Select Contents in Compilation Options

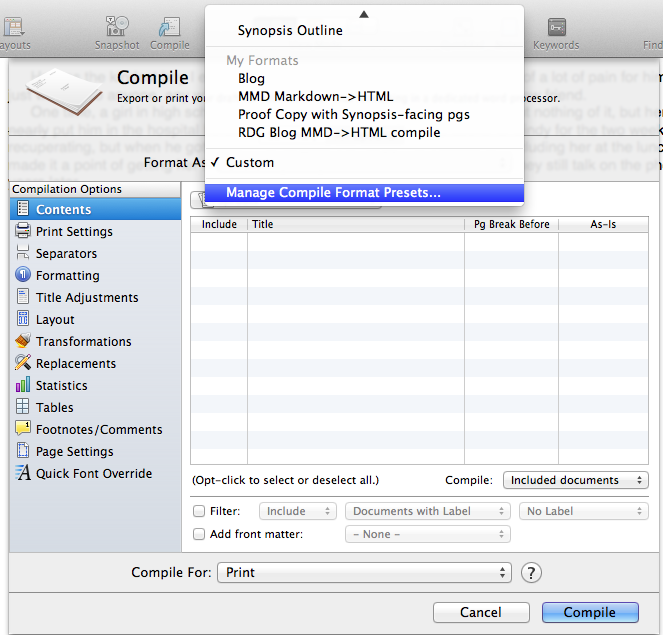[x=96, y=209]
